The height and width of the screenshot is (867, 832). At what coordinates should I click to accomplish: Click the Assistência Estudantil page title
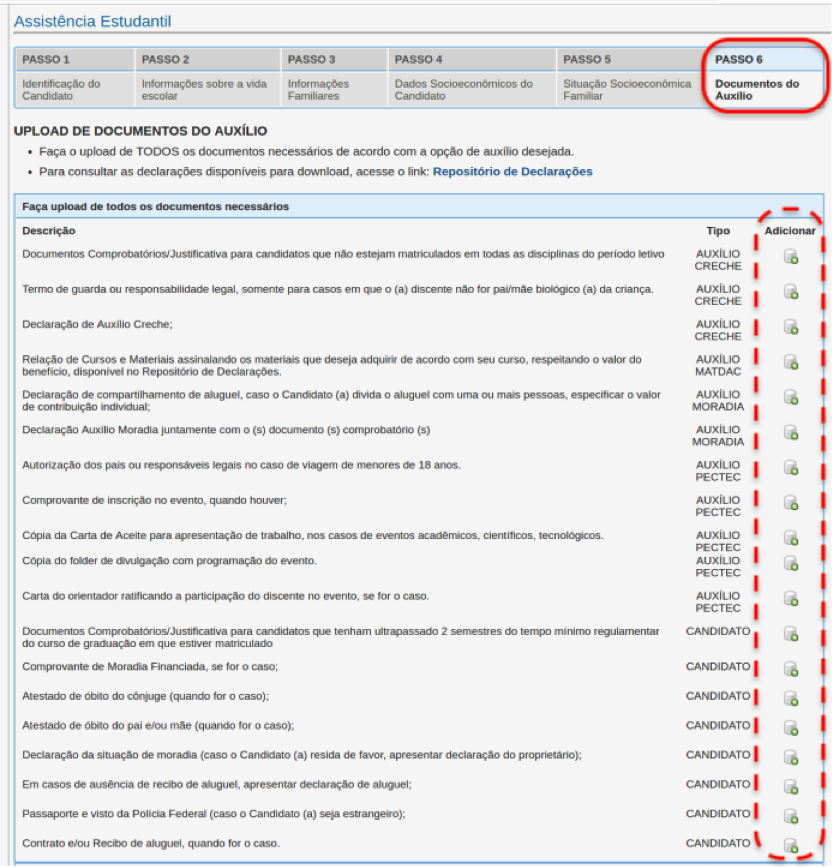[x=92, y=21]
